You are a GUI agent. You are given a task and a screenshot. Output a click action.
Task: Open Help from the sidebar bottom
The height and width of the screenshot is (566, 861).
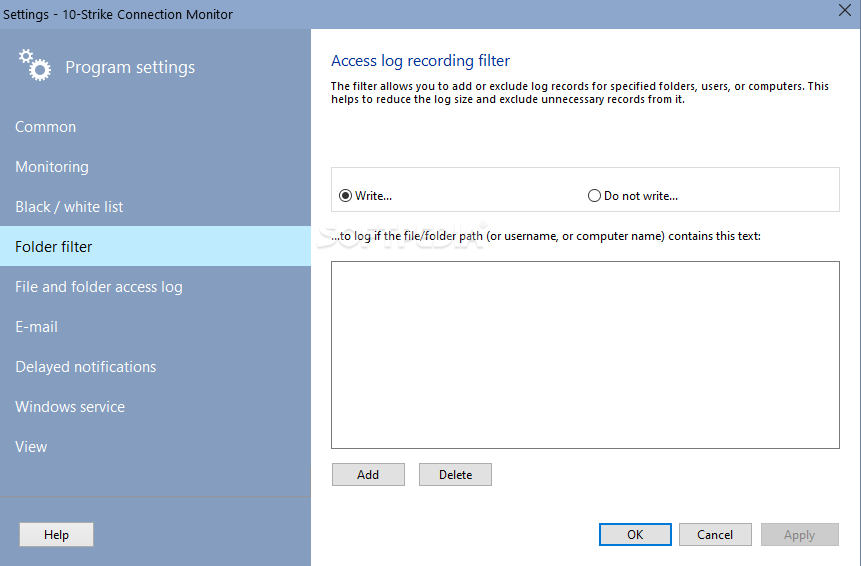pos(57,535)
